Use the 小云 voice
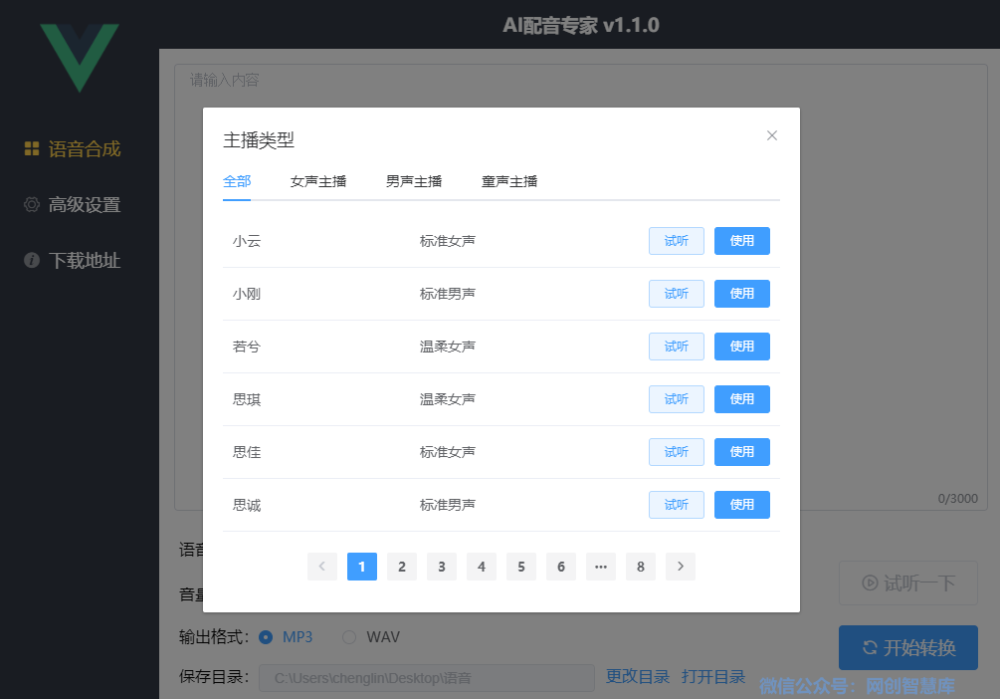The width and height of the screenshot is (1000, 699). point(742,240)
